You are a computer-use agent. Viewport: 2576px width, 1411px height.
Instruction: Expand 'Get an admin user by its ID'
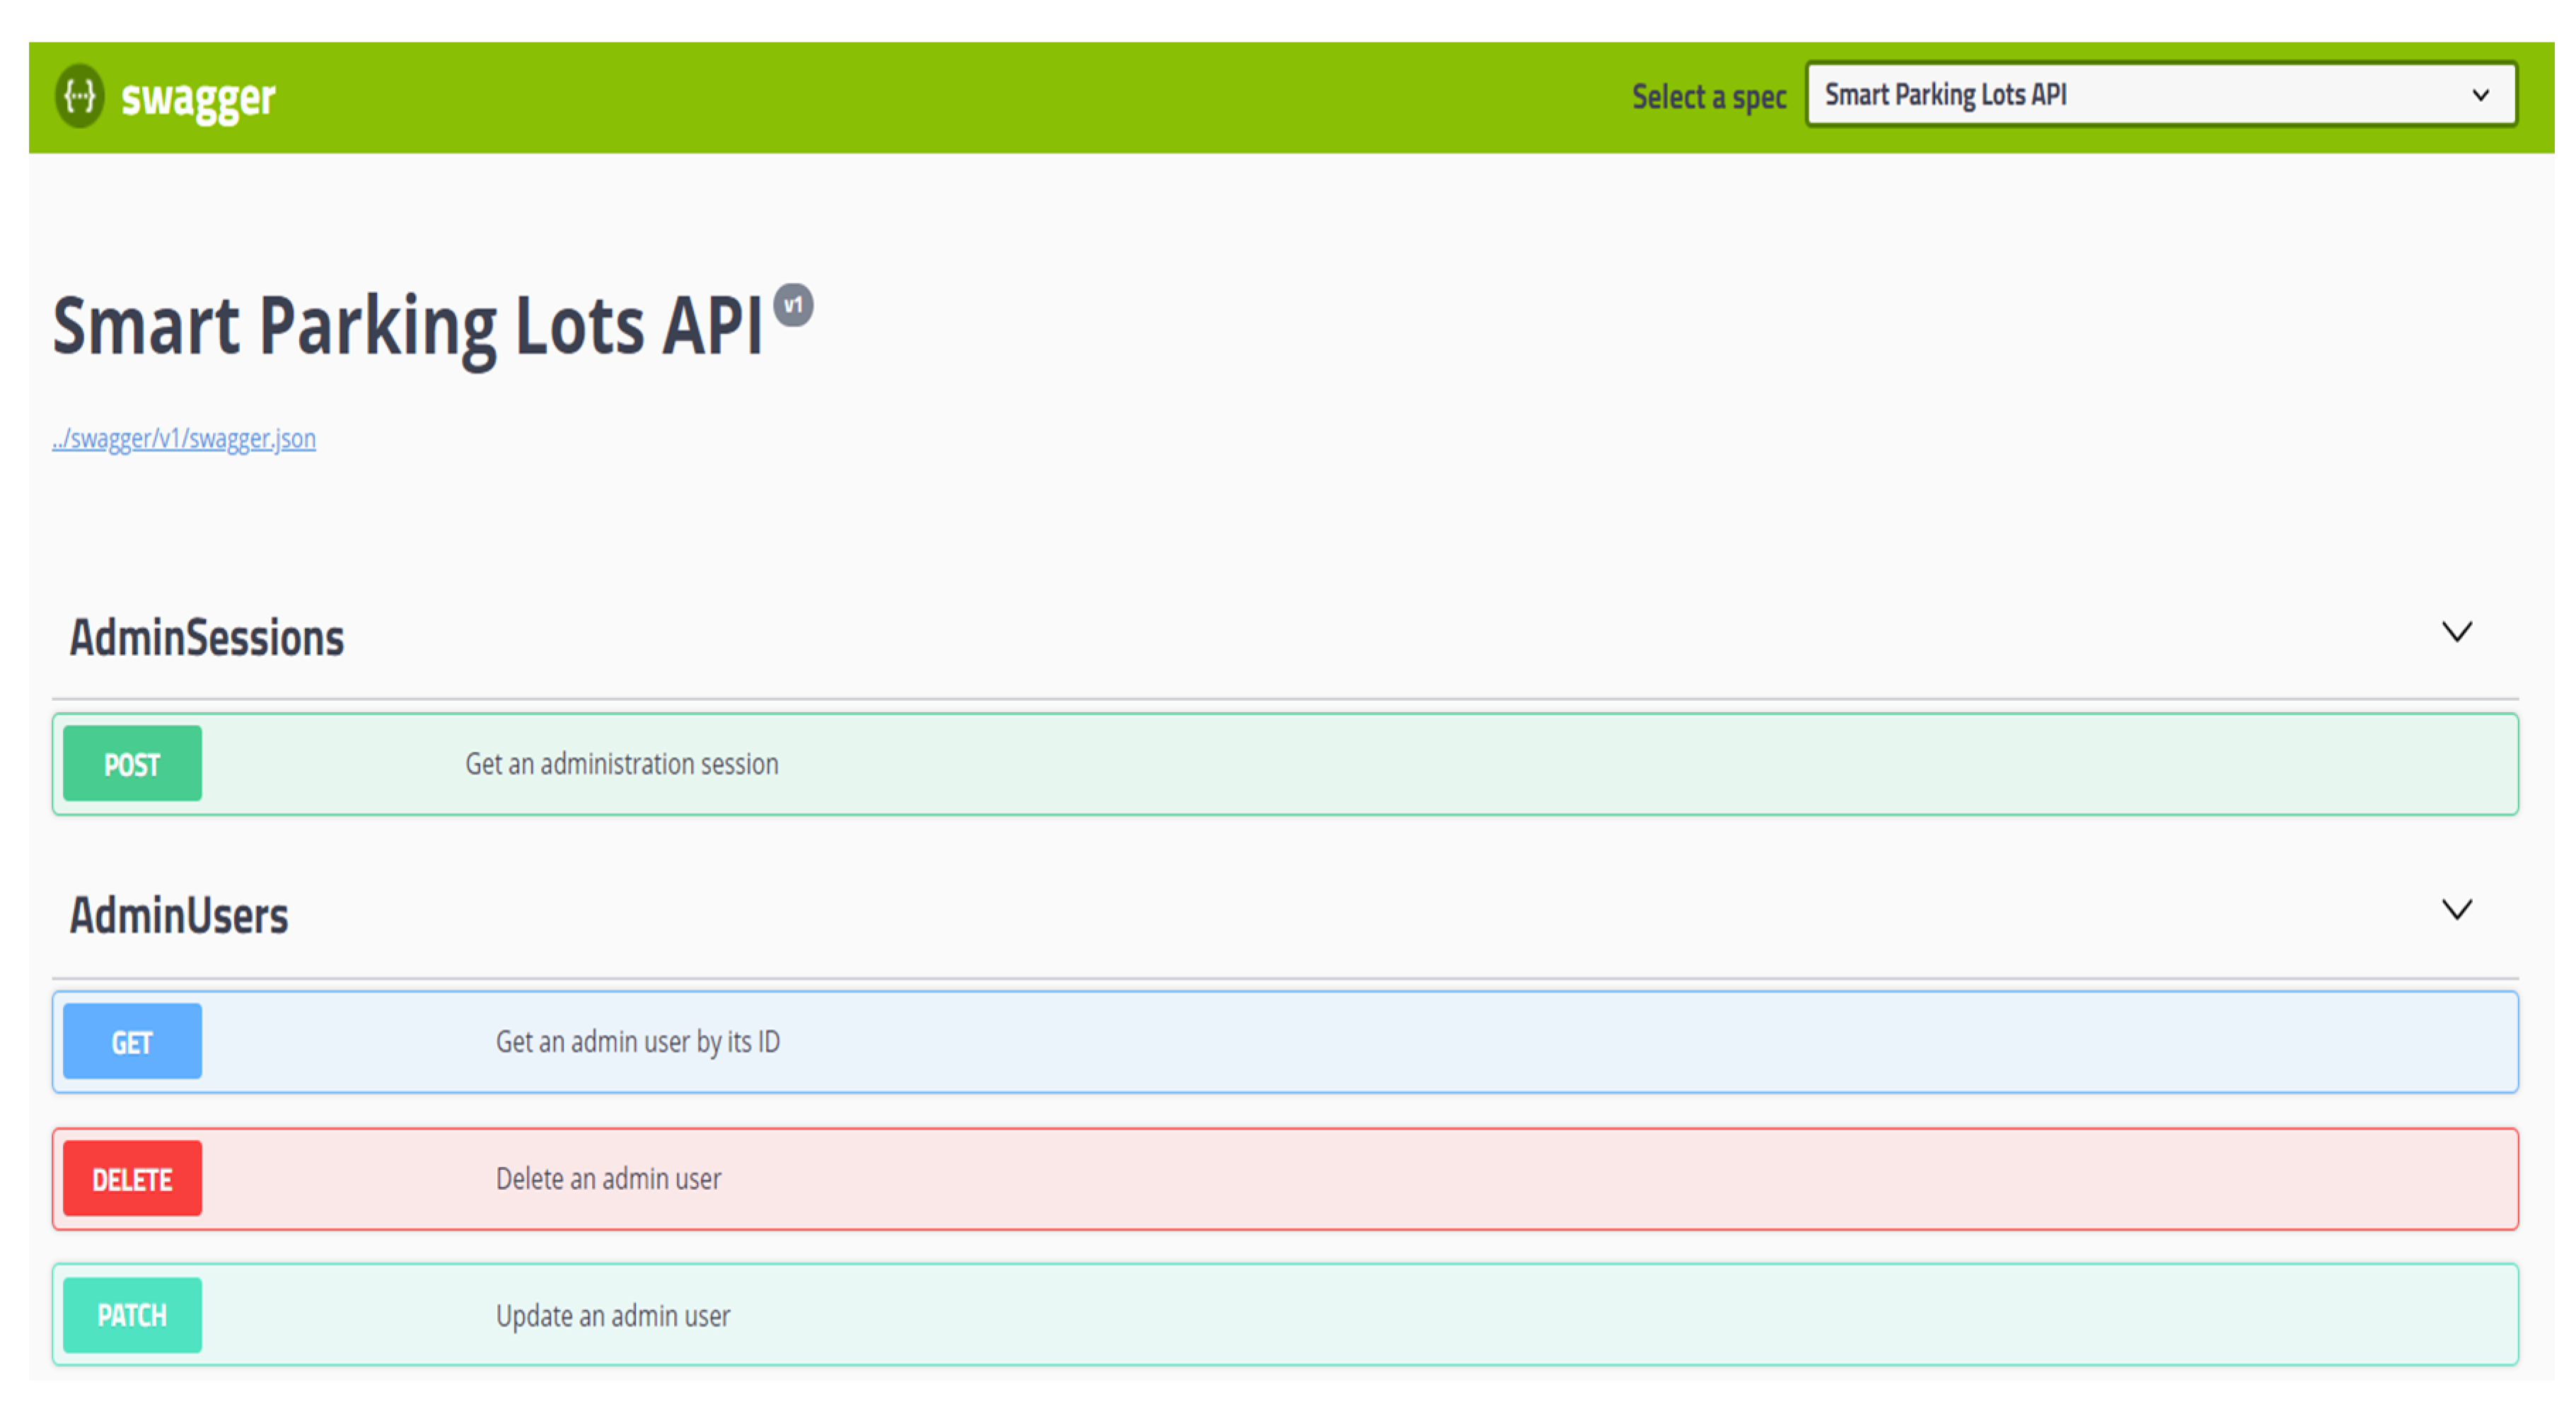coord(637,1042)
